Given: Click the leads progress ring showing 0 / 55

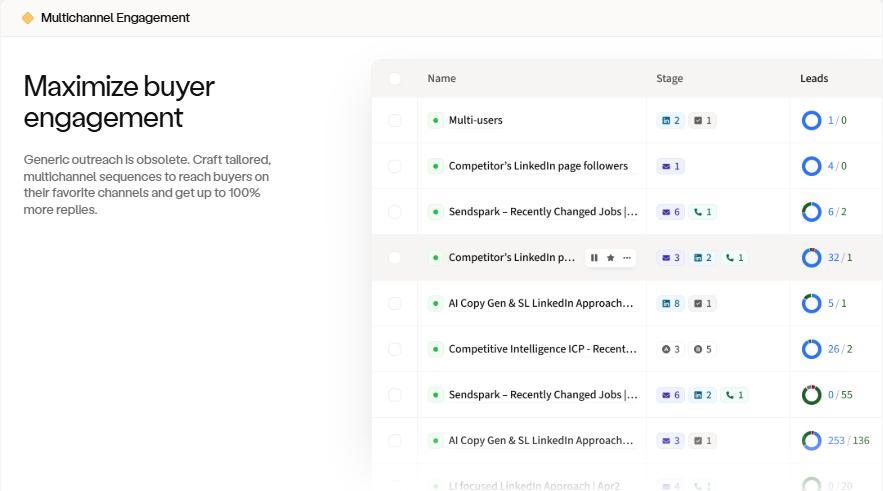Looking at the screenshot, I should pyautogui.click(x=812, y=395).
